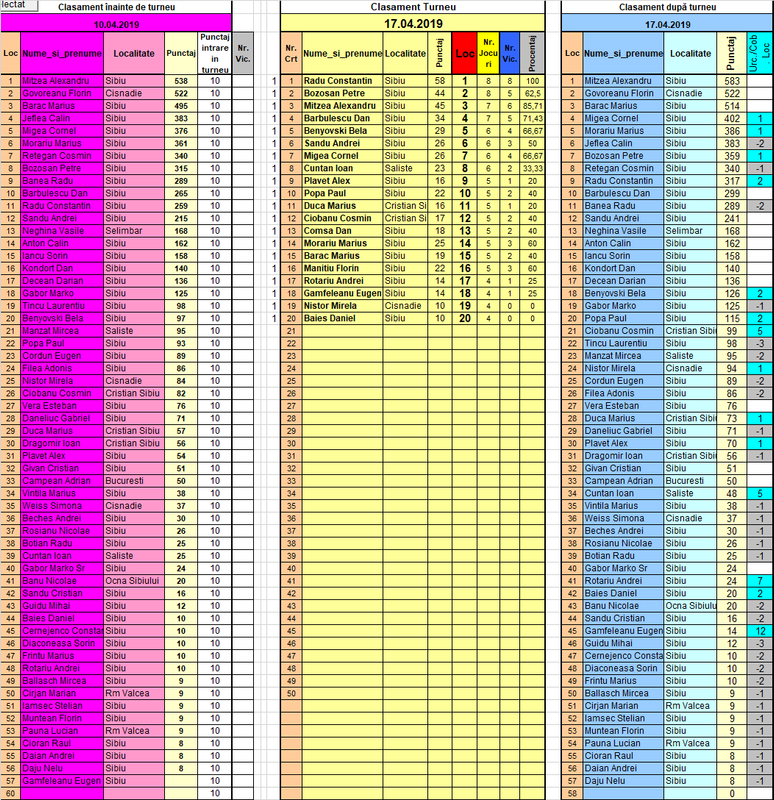Select the blue 'Nr. Vic.' header in tournament table
Viewport: 774px width, 800px height.
[x=510, y=53]
